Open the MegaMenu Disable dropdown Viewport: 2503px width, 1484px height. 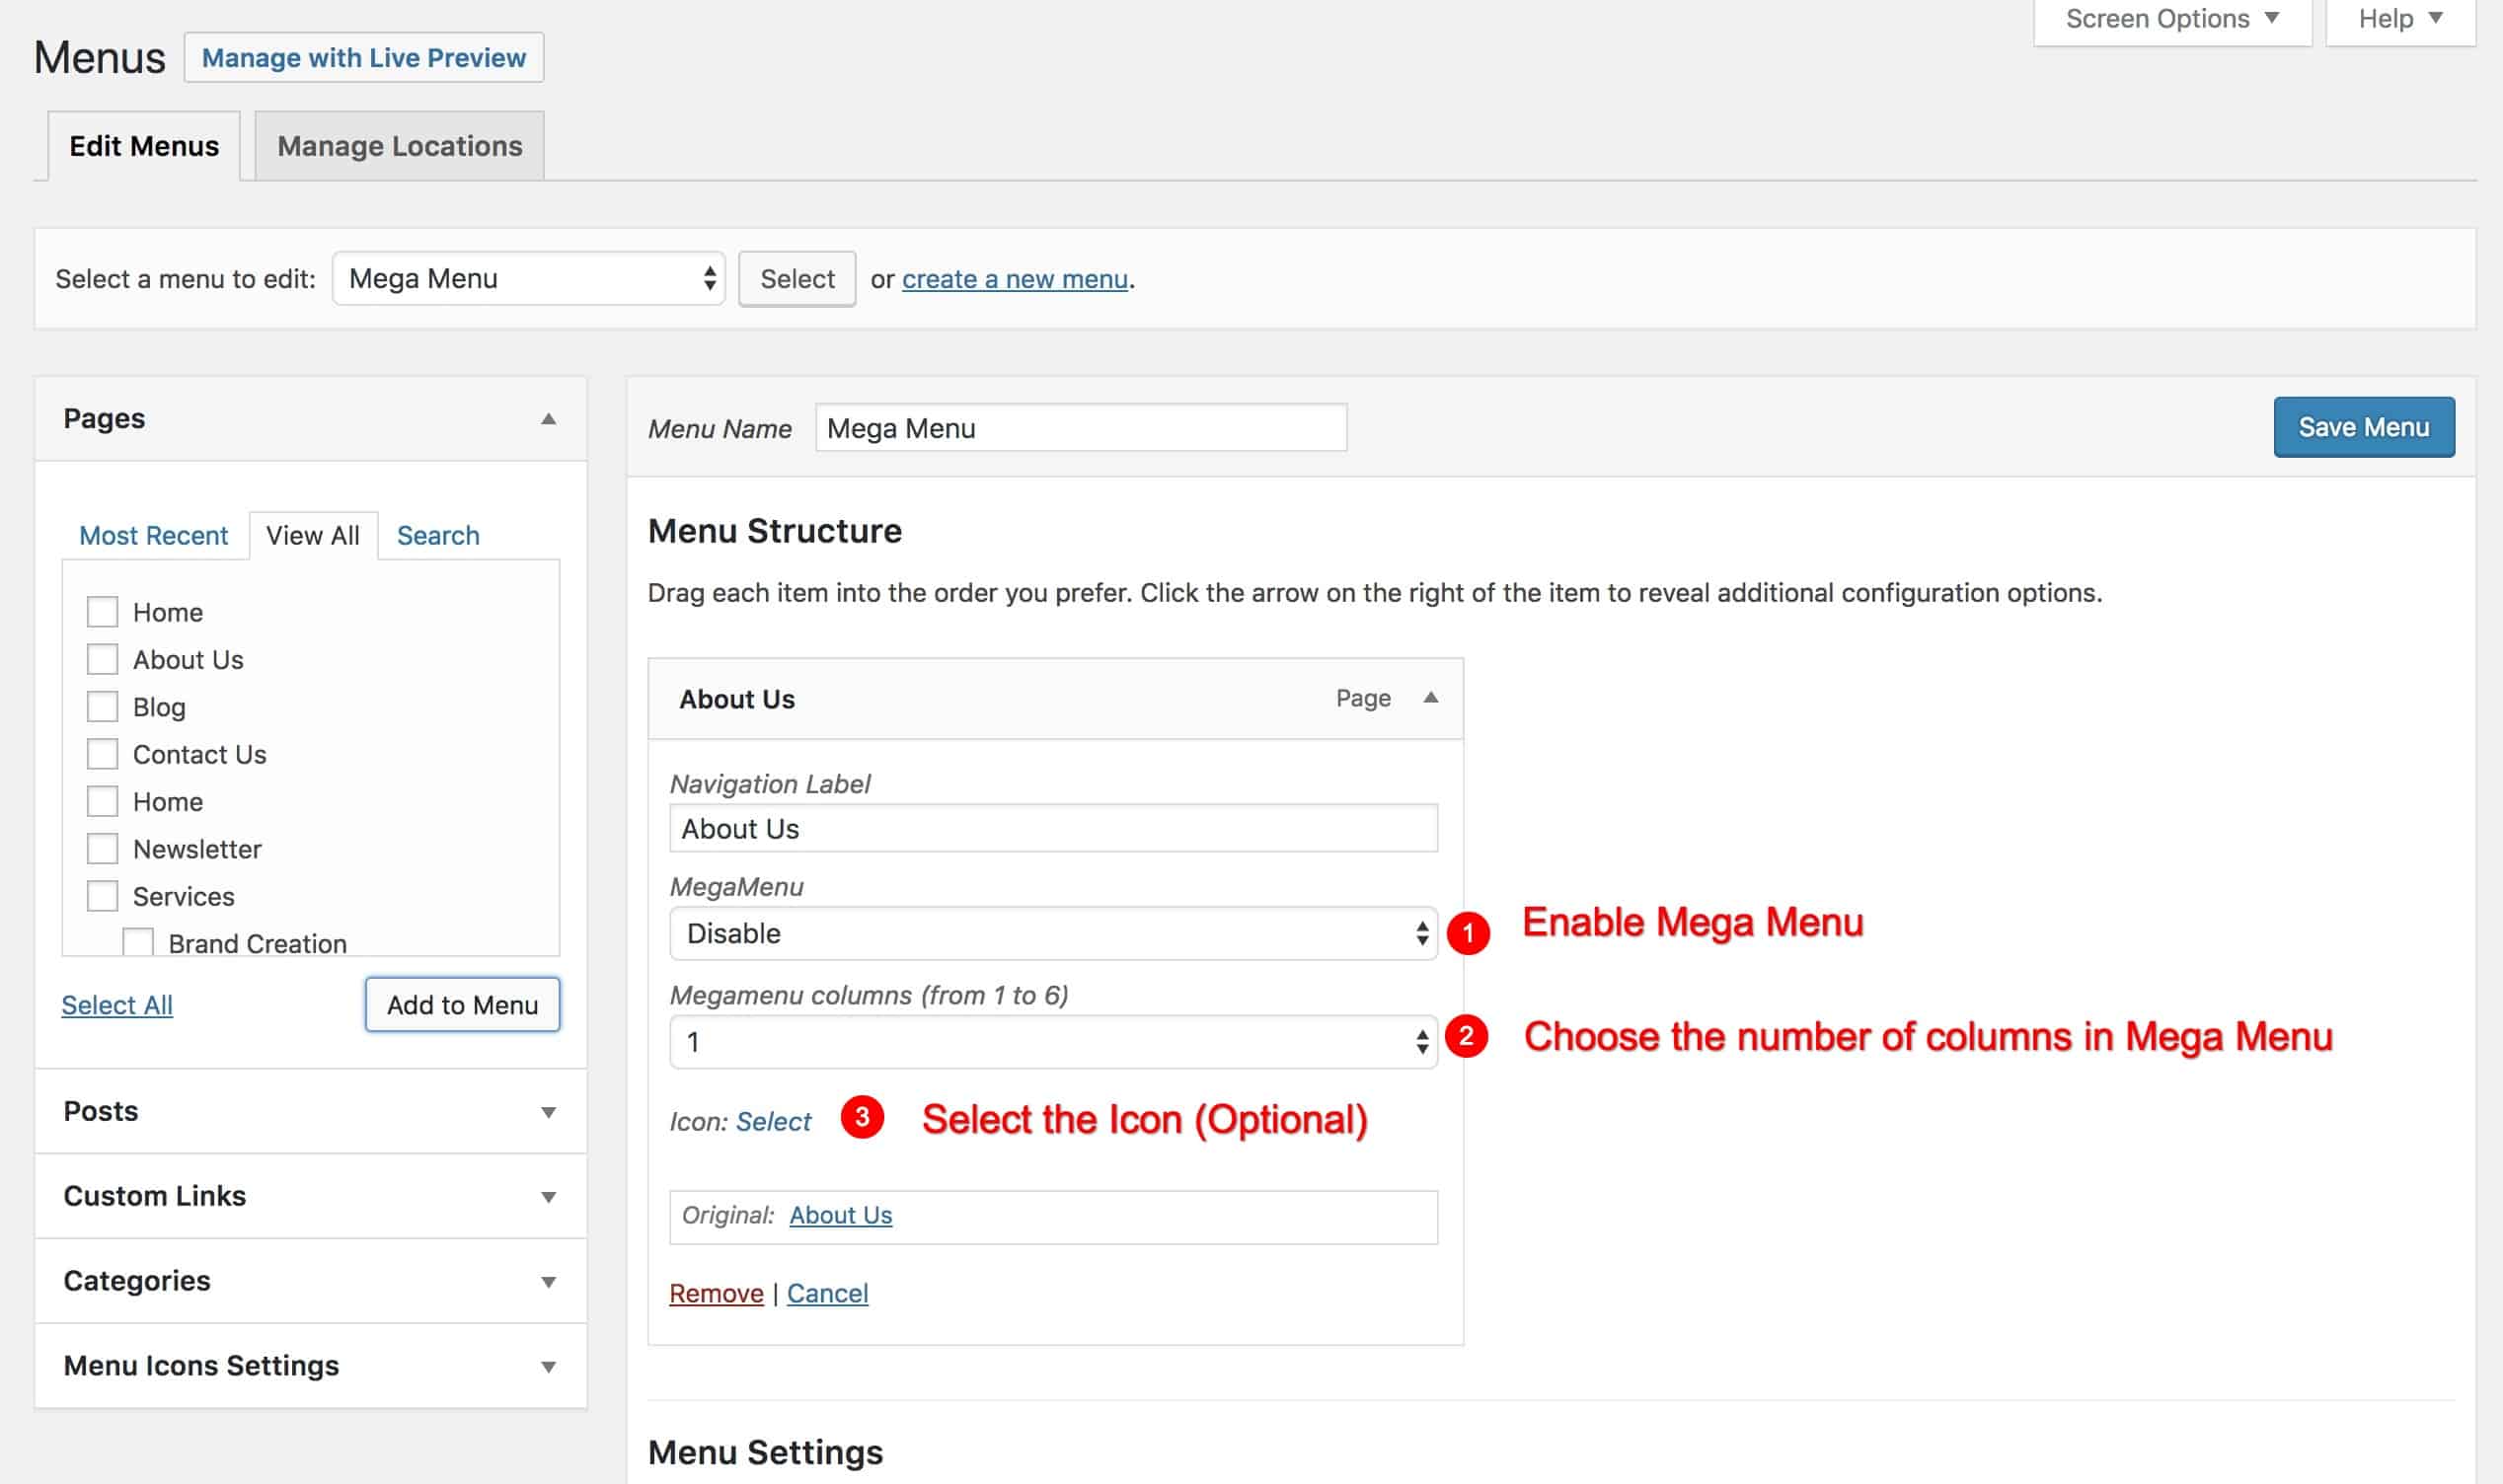coord(1053,933)
